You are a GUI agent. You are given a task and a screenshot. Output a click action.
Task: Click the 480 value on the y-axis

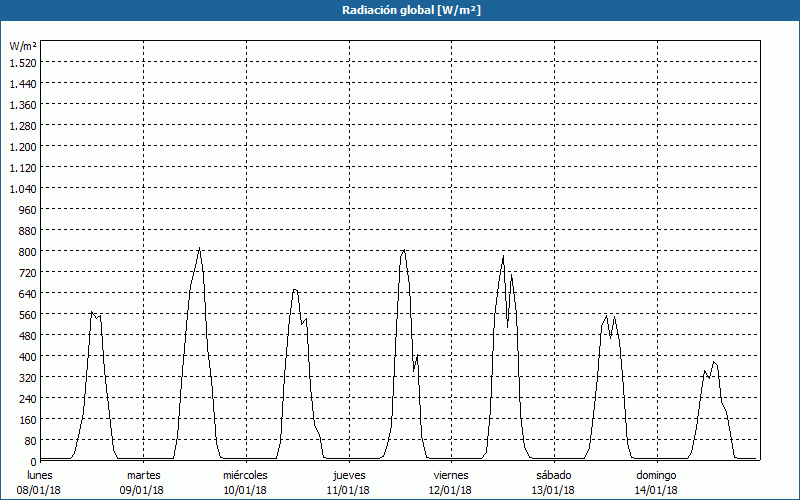(x=27, y=335)
